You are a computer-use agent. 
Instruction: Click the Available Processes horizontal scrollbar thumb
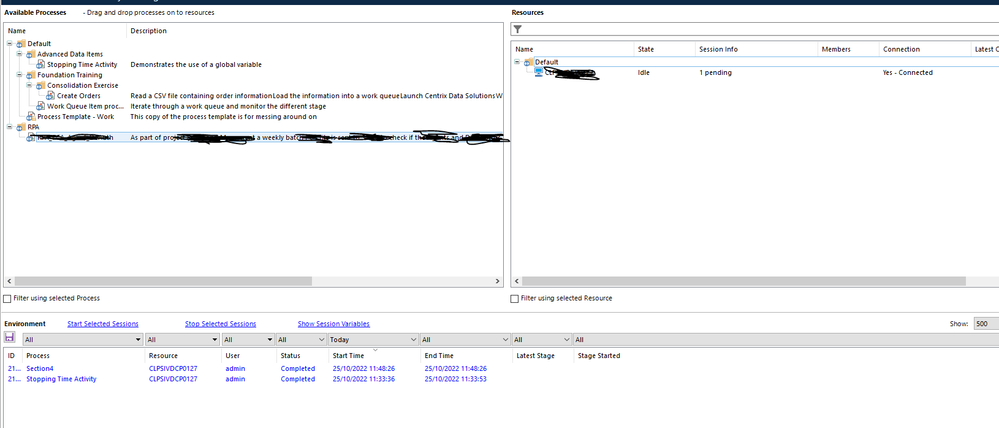163,281
